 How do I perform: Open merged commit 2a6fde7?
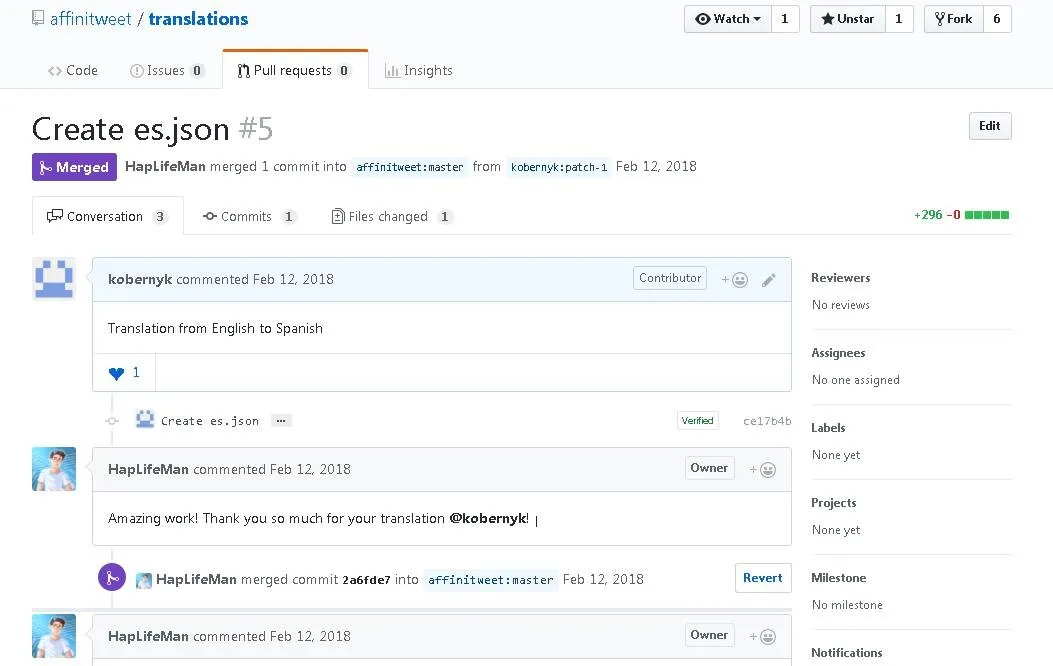coord(366,580)
